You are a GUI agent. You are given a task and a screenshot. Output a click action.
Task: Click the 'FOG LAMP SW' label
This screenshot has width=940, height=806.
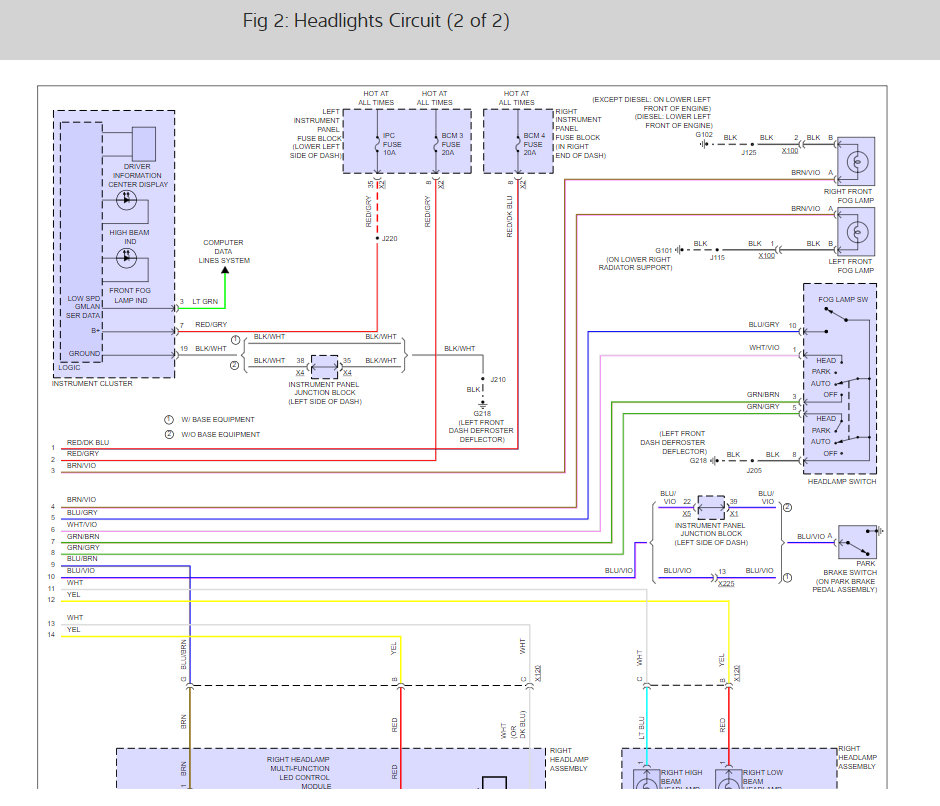(x=843, y=300)
